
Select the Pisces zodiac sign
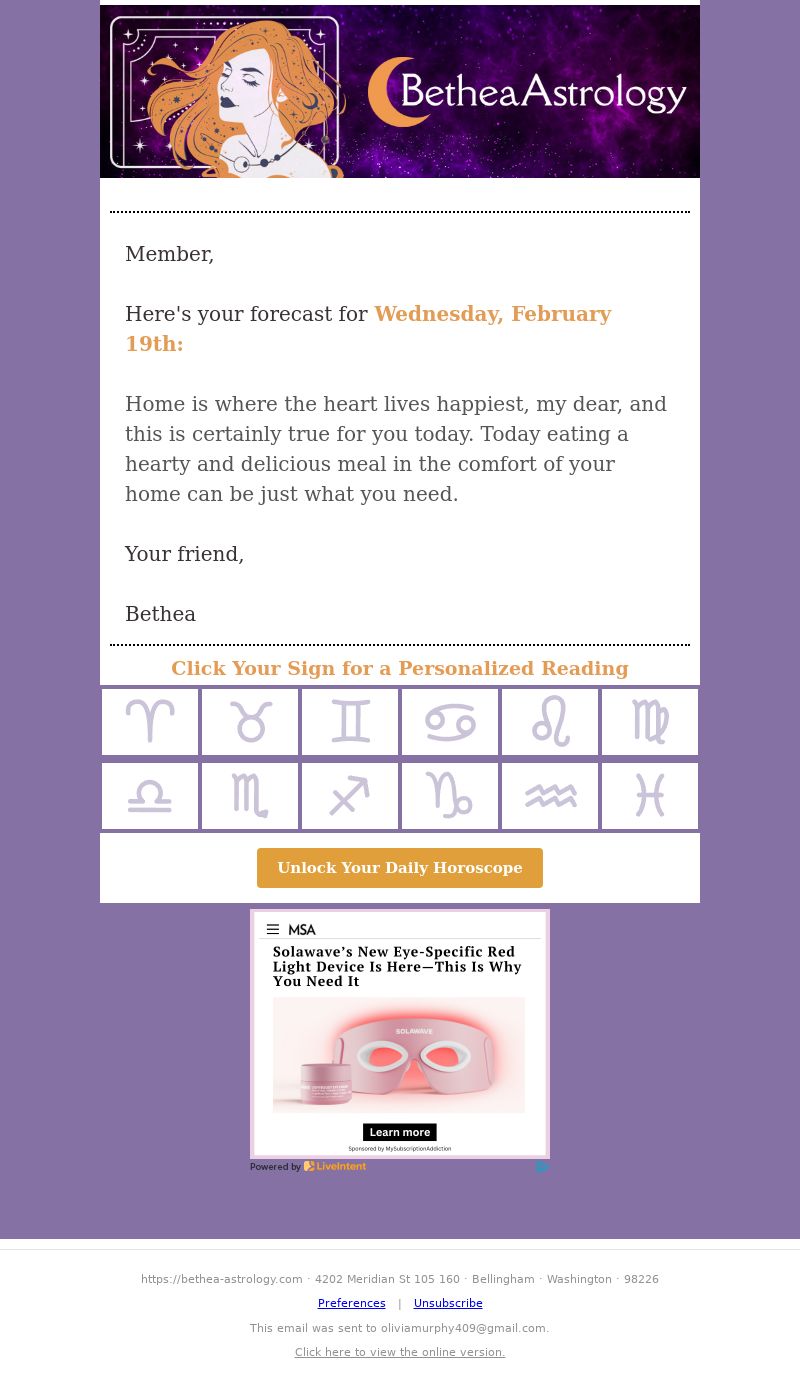[x=650, y=796]
